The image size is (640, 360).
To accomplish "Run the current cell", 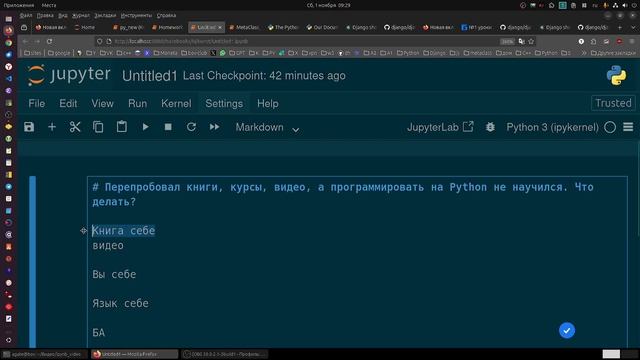I will coord(145,127).
